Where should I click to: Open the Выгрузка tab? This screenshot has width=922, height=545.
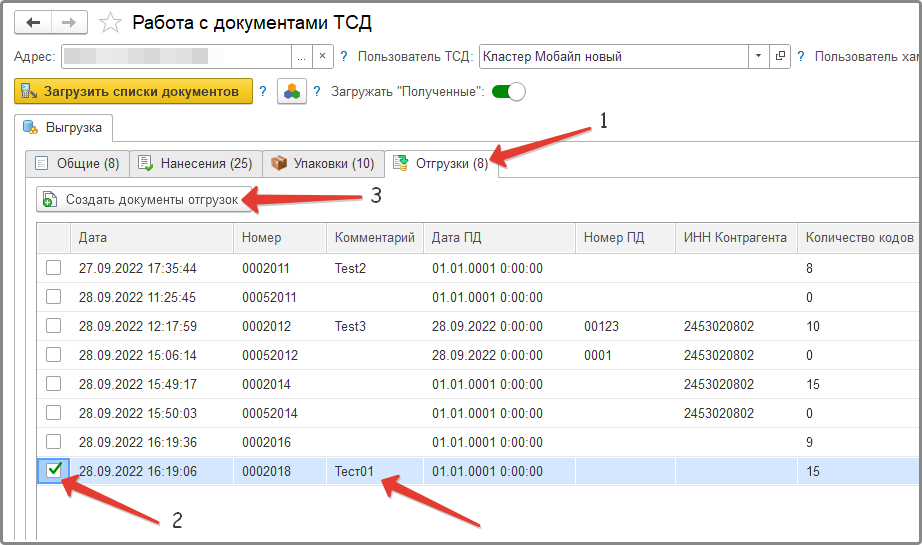[x=64, y=128]
